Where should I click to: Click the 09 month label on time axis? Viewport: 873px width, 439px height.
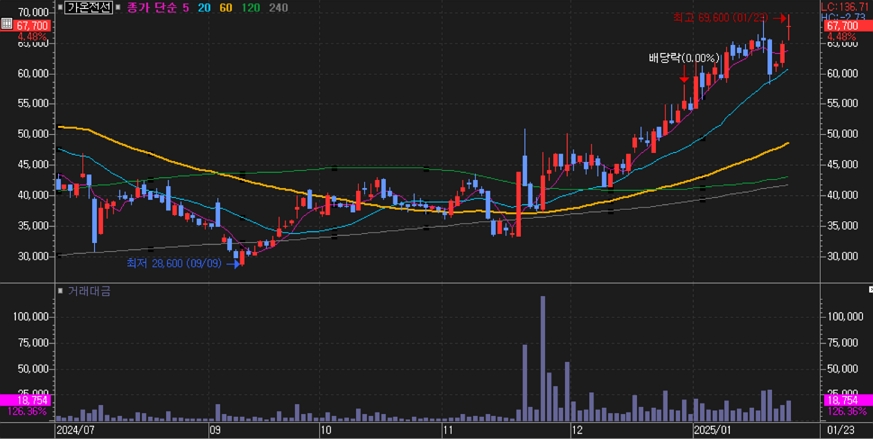(x=215, y=430)
